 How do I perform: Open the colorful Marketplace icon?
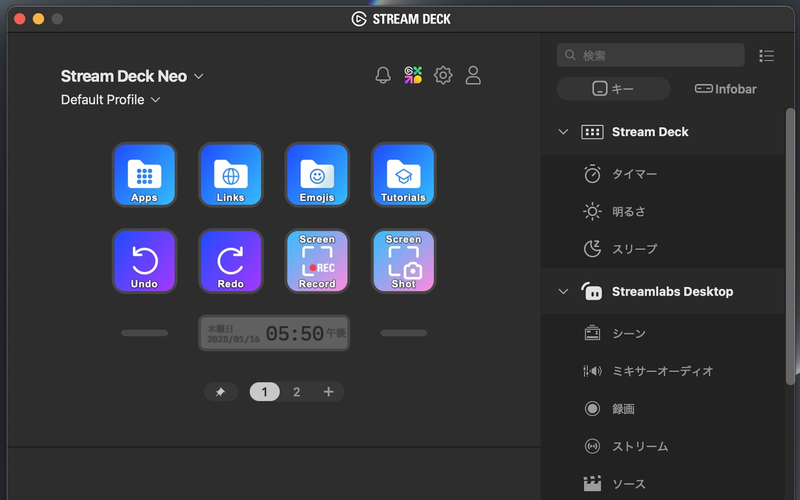coord(413,76)
